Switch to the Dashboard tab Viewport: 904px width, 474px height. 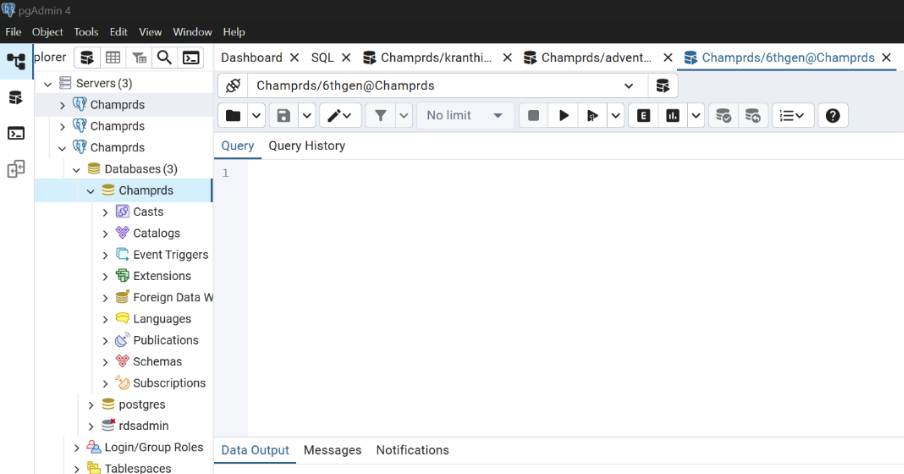[x=251, y=58]
